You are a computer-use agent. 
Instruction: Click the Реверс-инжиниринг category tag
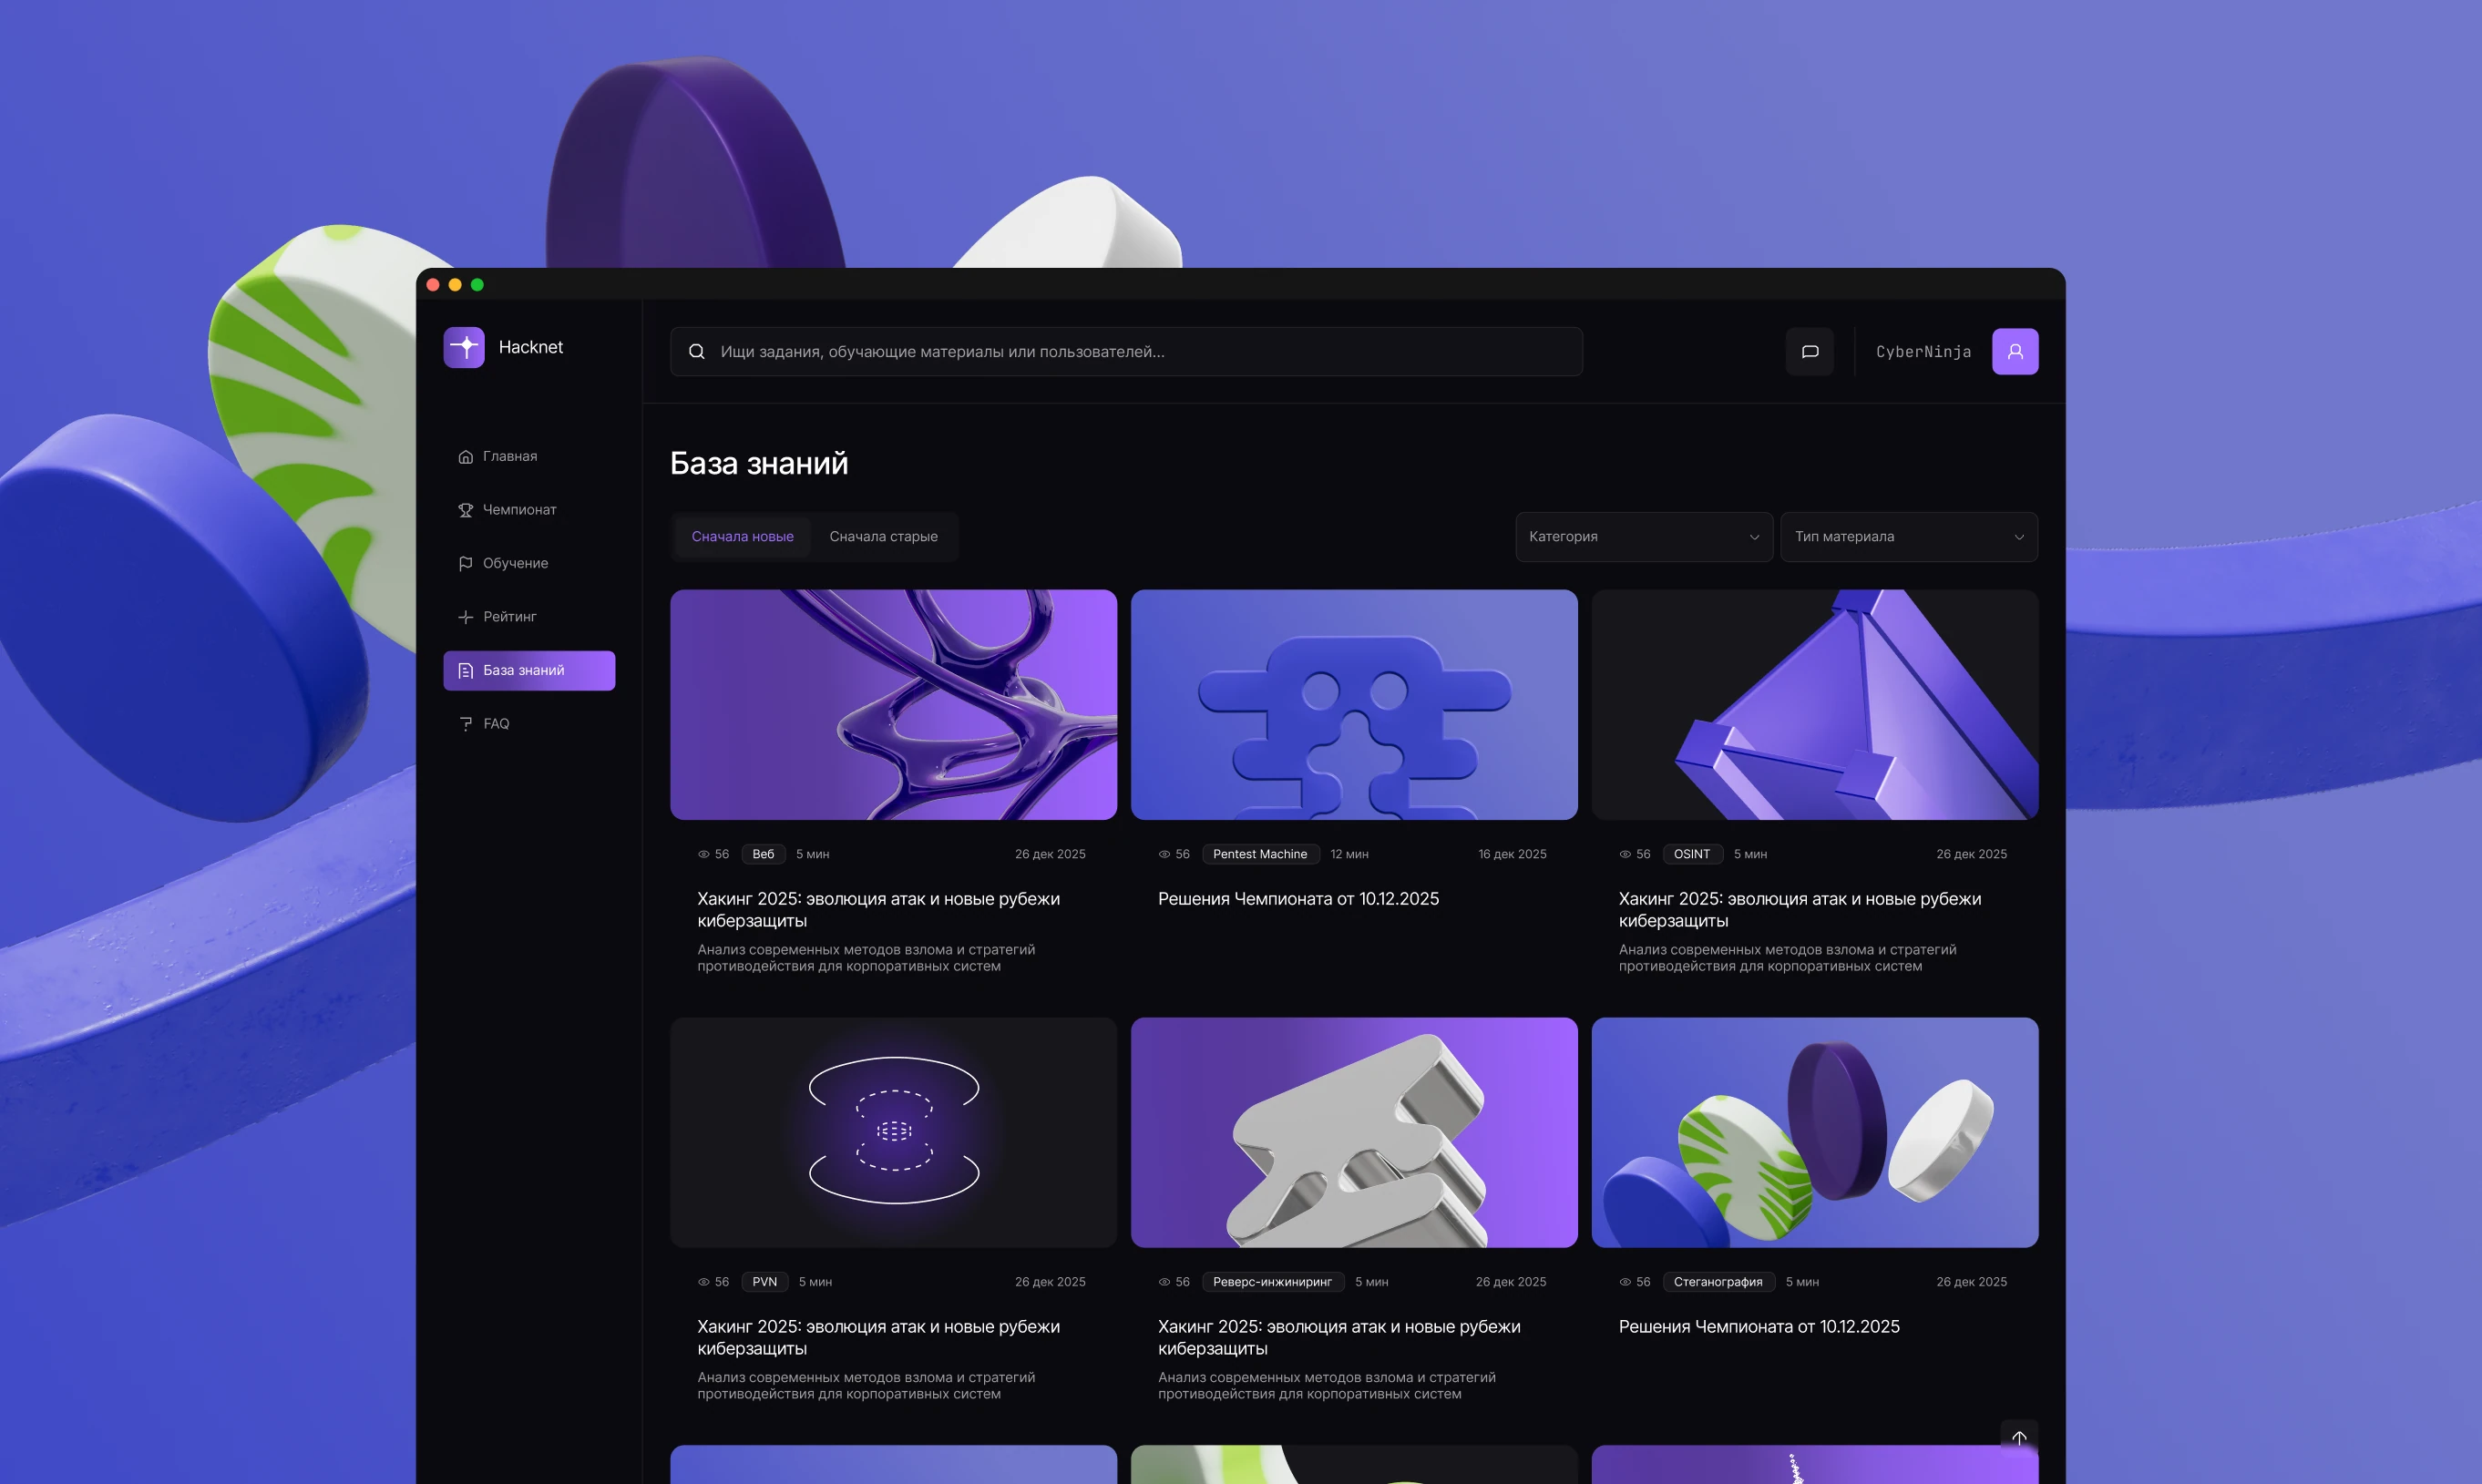[x=1272, y=1282]
